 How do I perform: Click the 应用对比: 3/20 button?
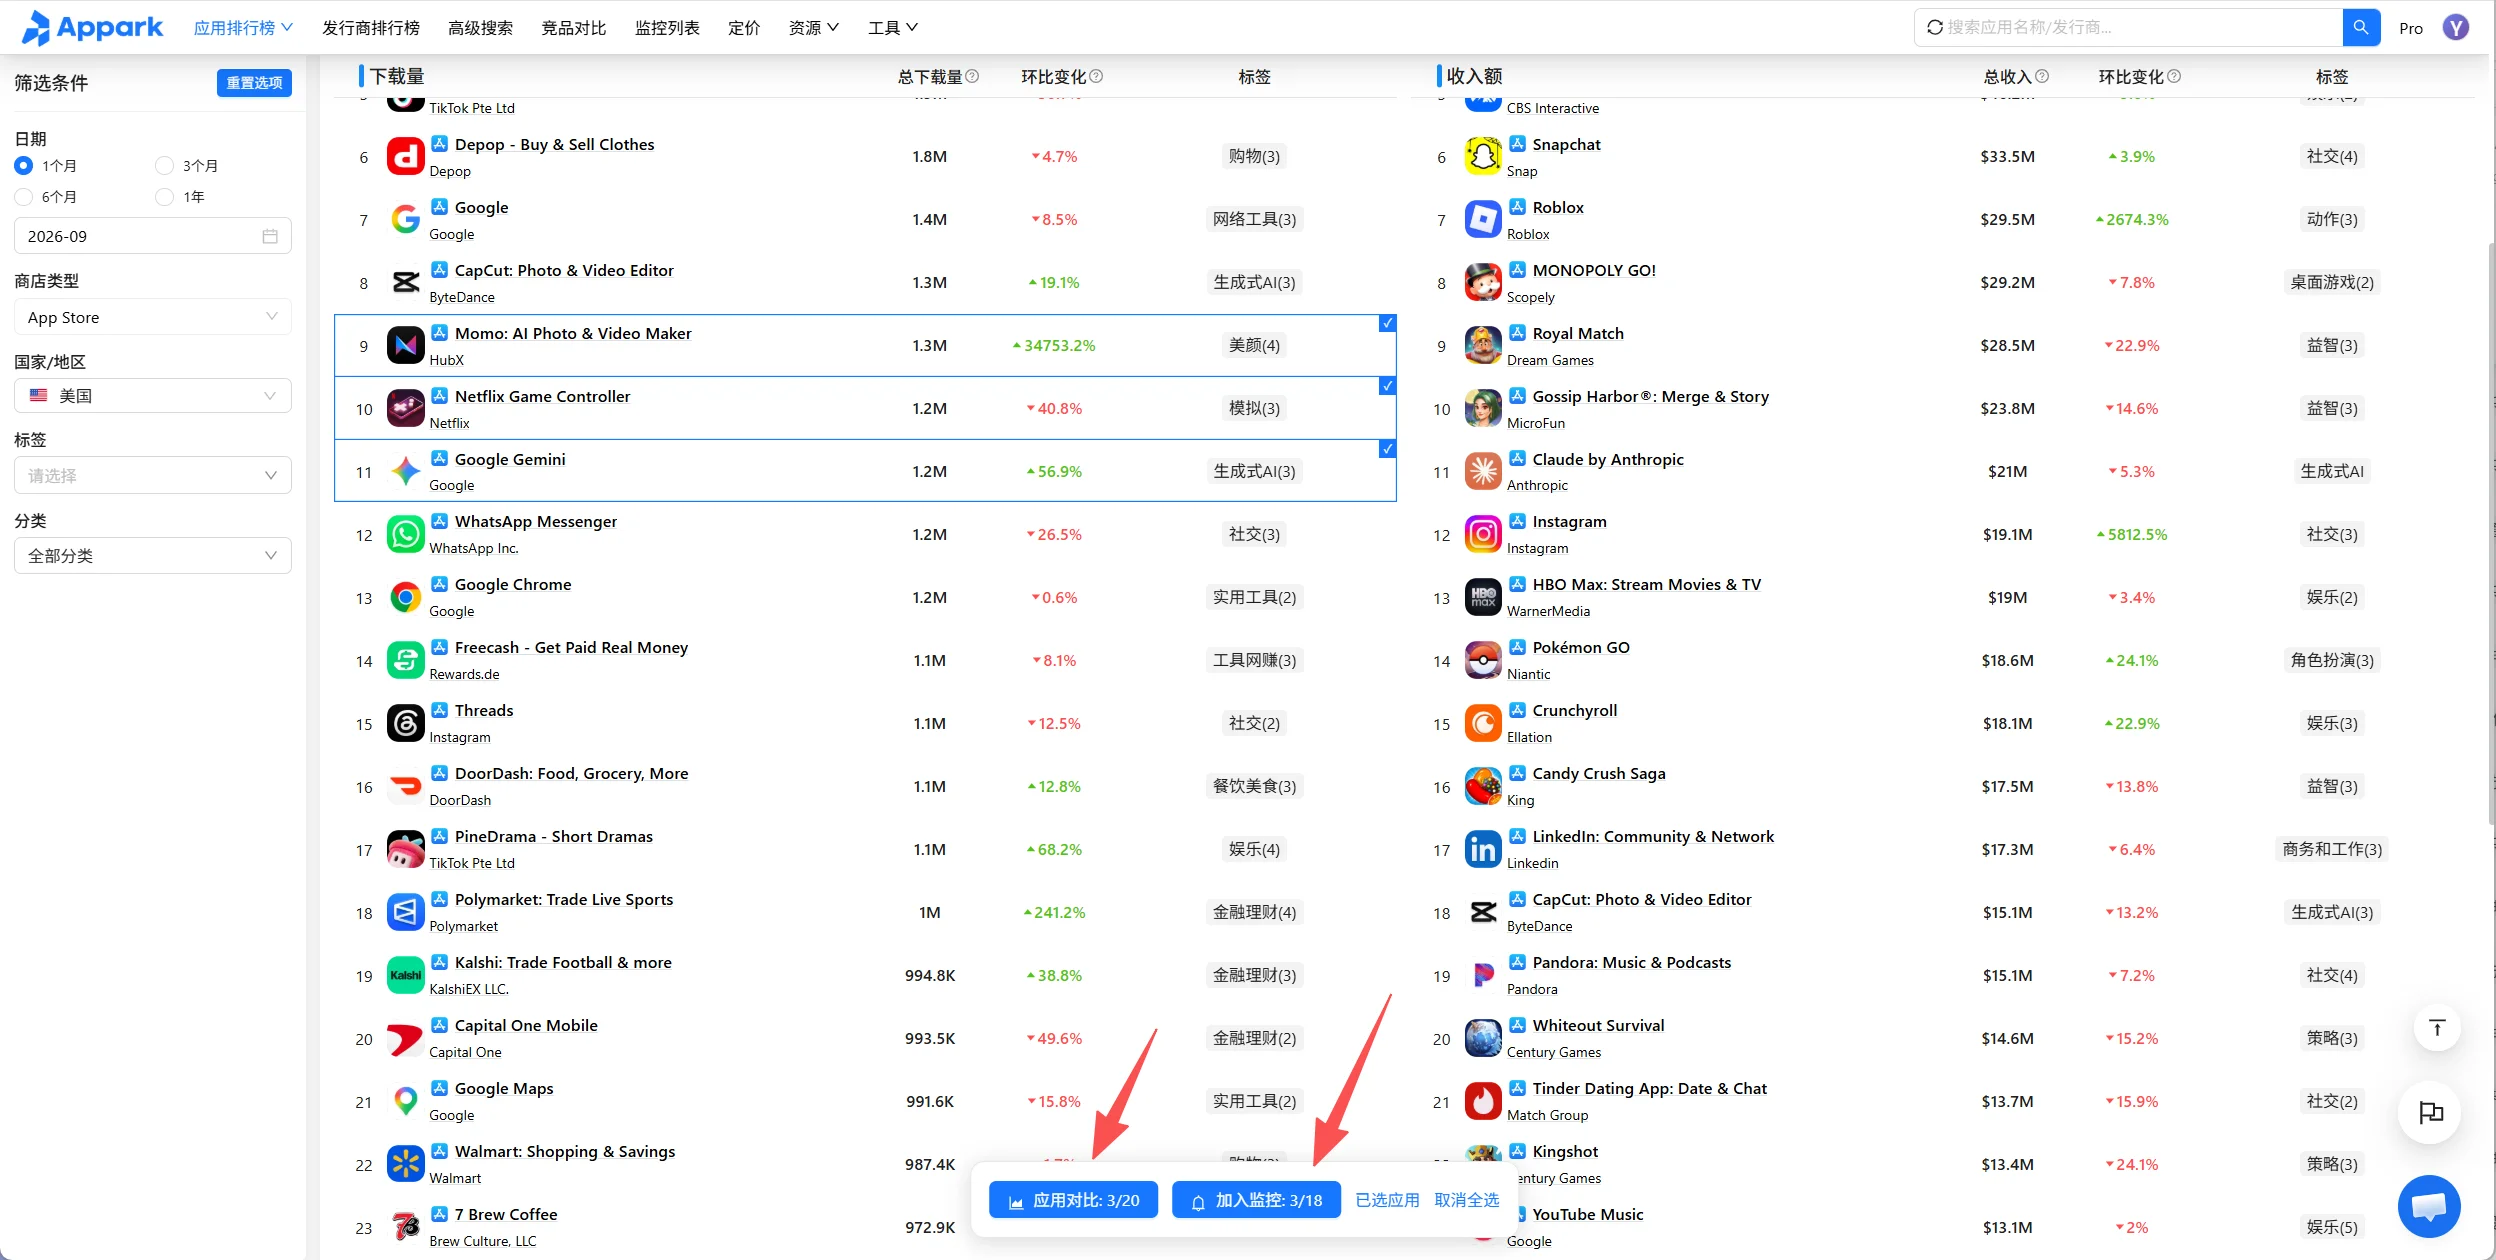[1073, 1200]
